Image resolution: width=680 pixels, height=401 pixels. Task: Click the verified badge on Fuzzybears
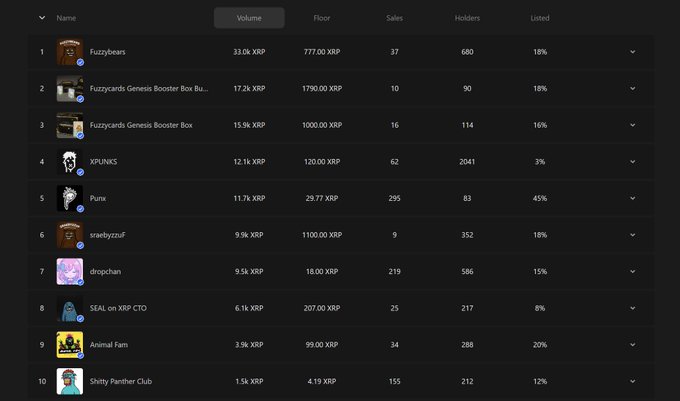(x=80, y=62)
